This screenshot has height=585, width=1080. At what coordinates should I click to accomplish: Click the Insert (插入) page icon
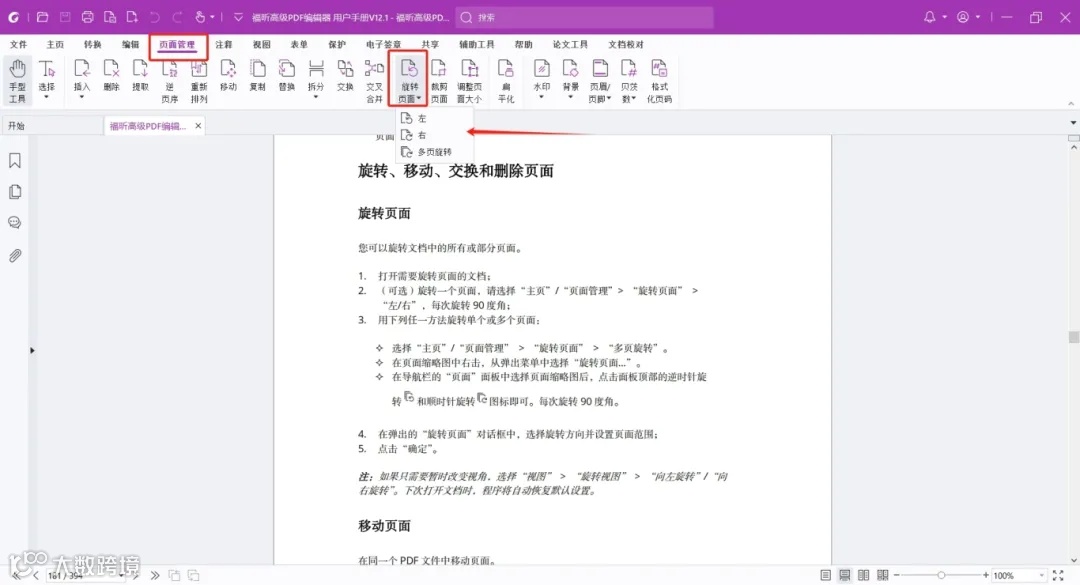tap(81, 69)
